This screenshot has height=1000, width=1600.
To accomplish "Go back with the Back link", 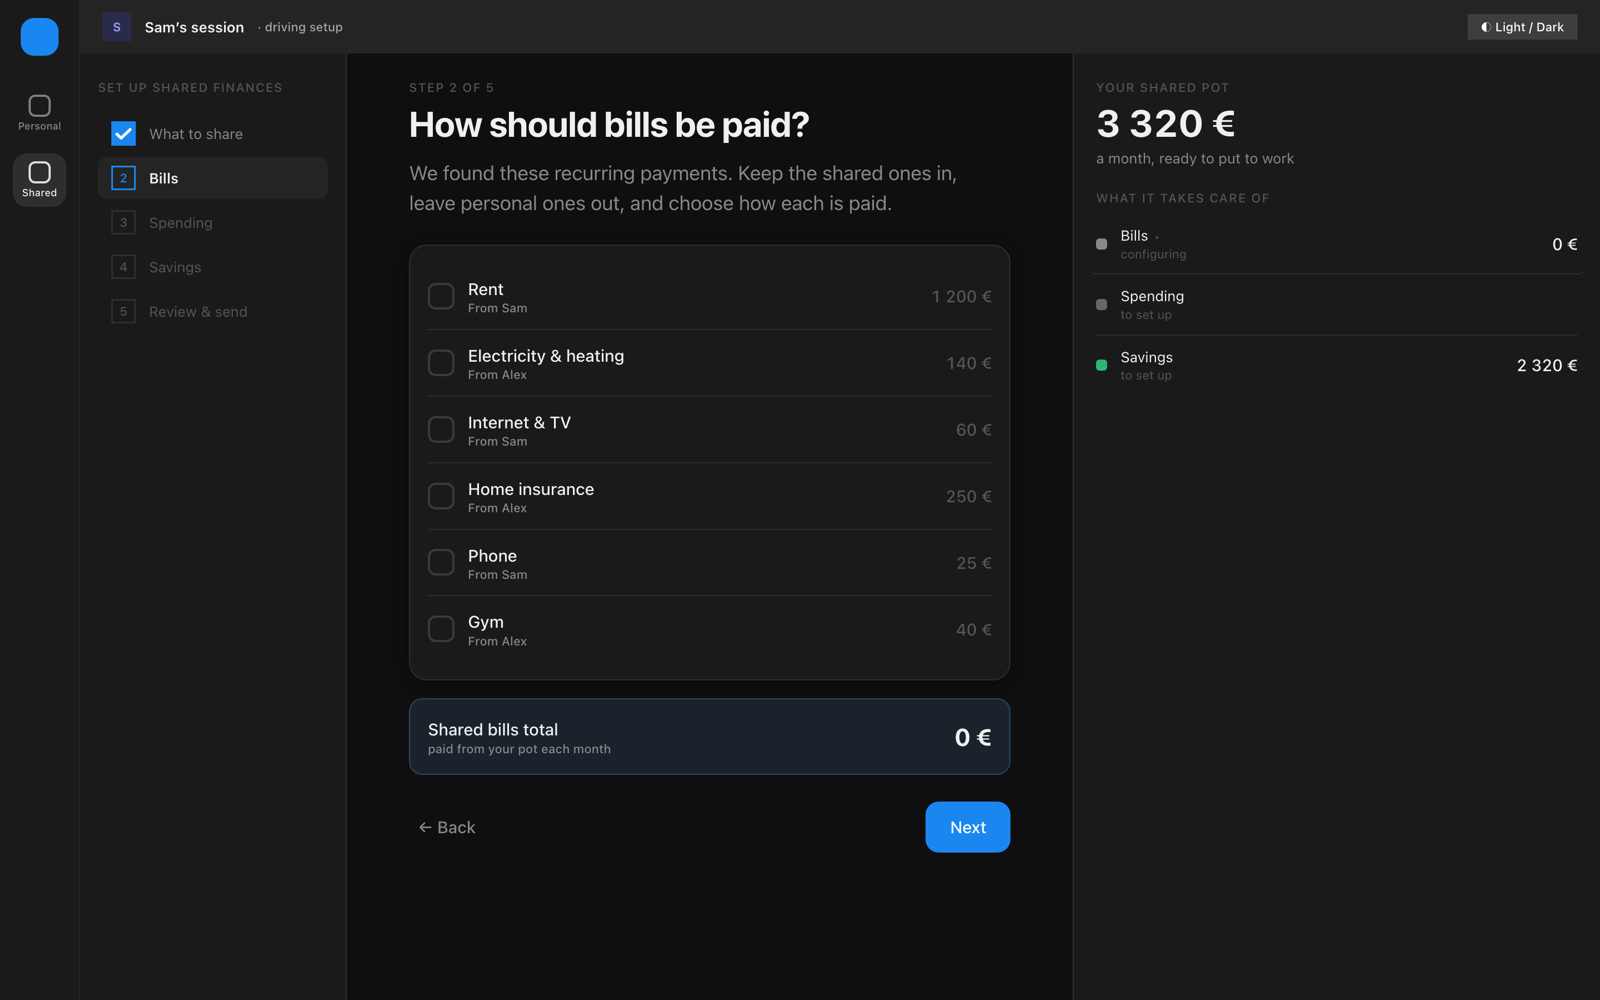I will [447, 827].
